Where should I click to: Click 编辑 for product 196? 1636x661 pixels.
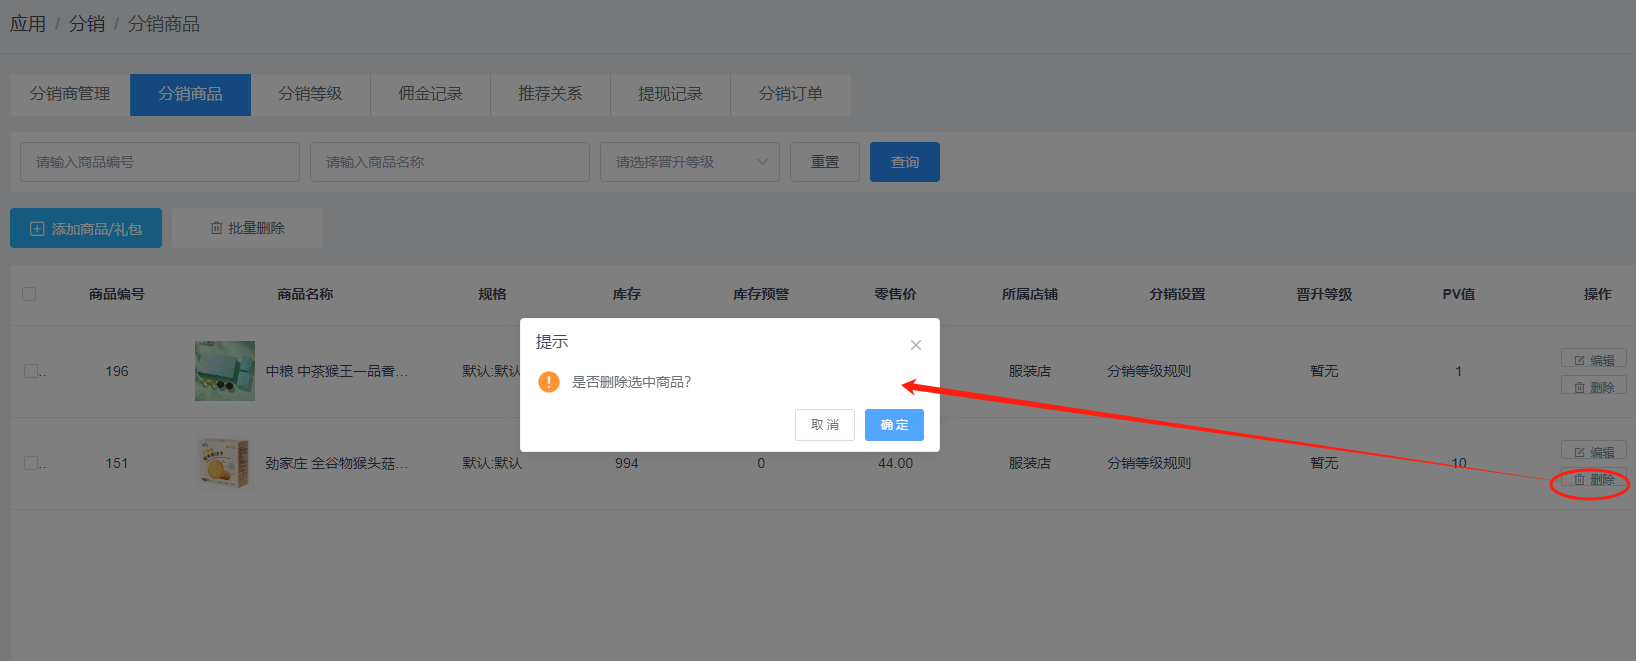1594,360
